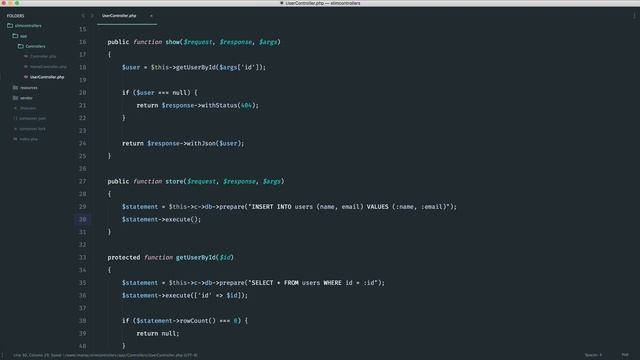Click withJson on line 24
Screen dimensions: 640x360
tap(201, 143)
